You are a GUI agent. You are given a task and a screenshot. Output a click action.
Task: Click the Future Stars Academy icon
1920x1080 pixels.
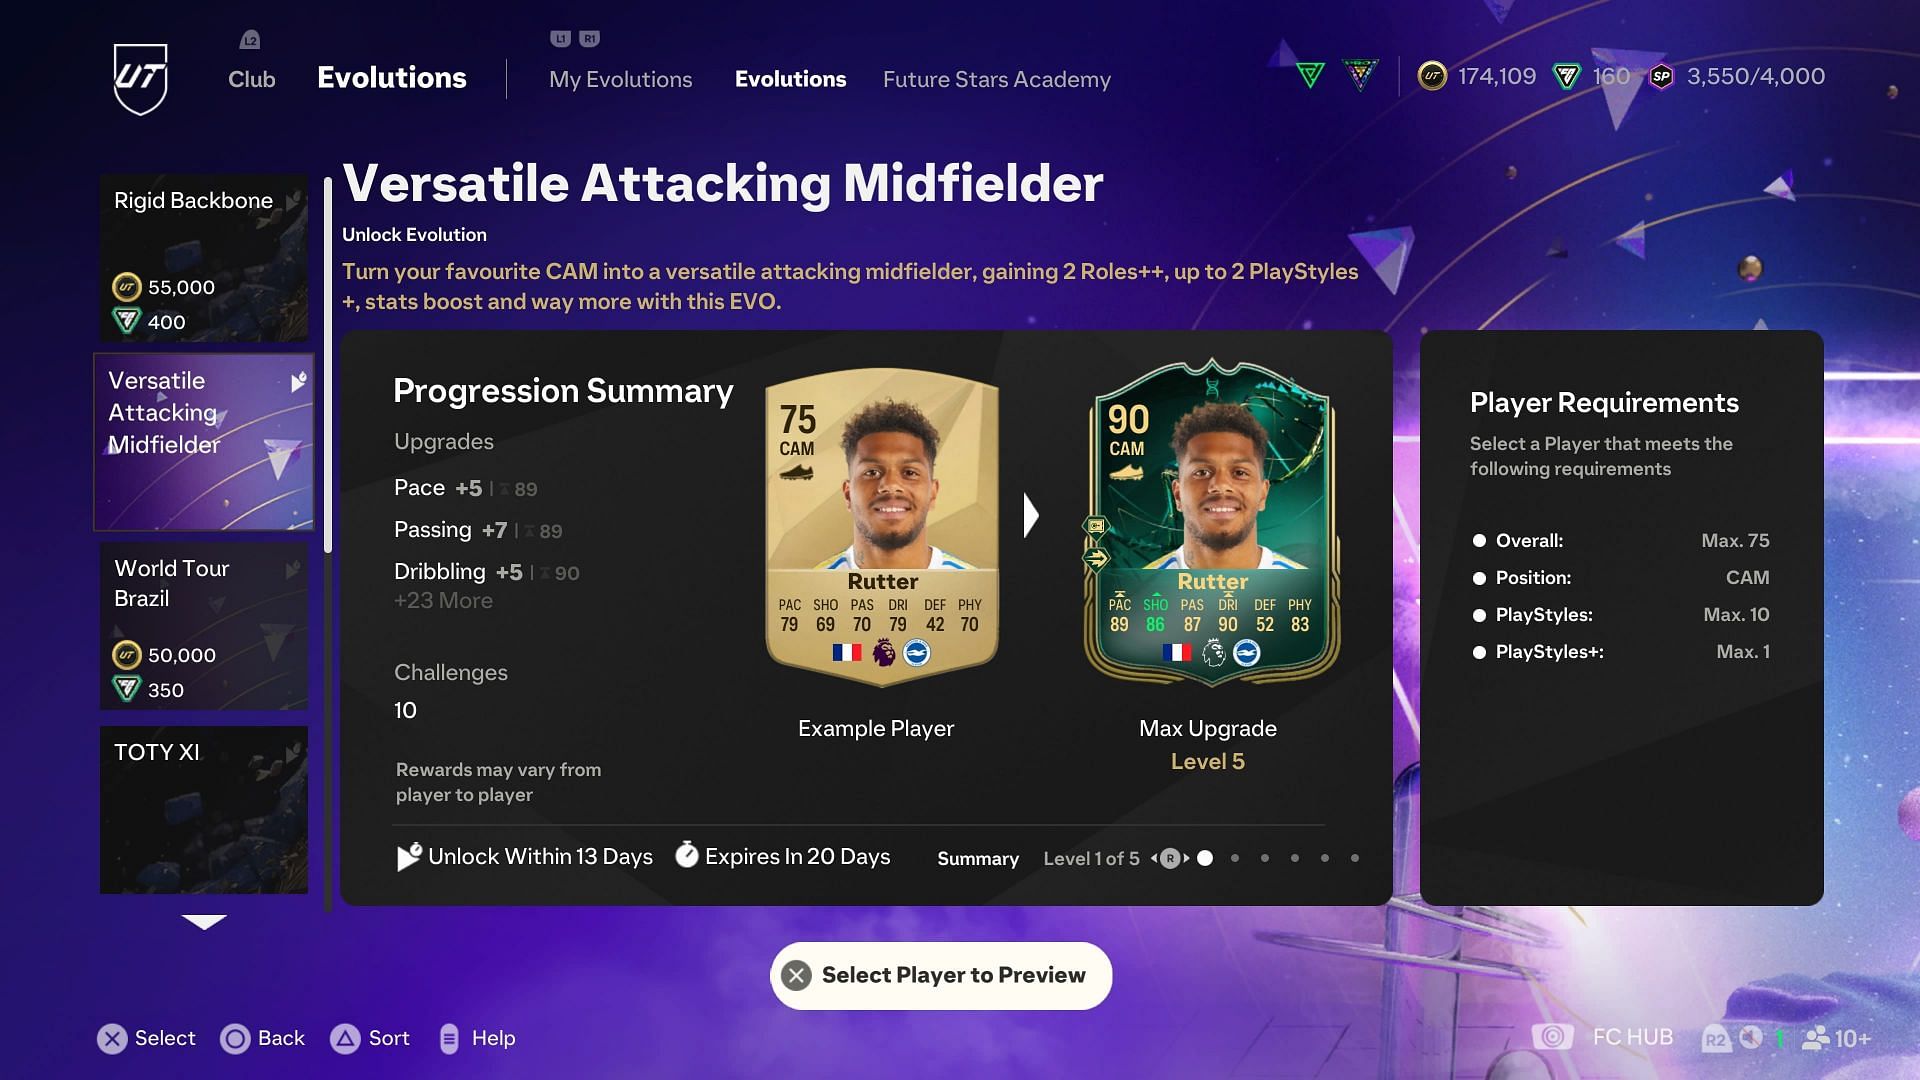(x=997, y=79)
